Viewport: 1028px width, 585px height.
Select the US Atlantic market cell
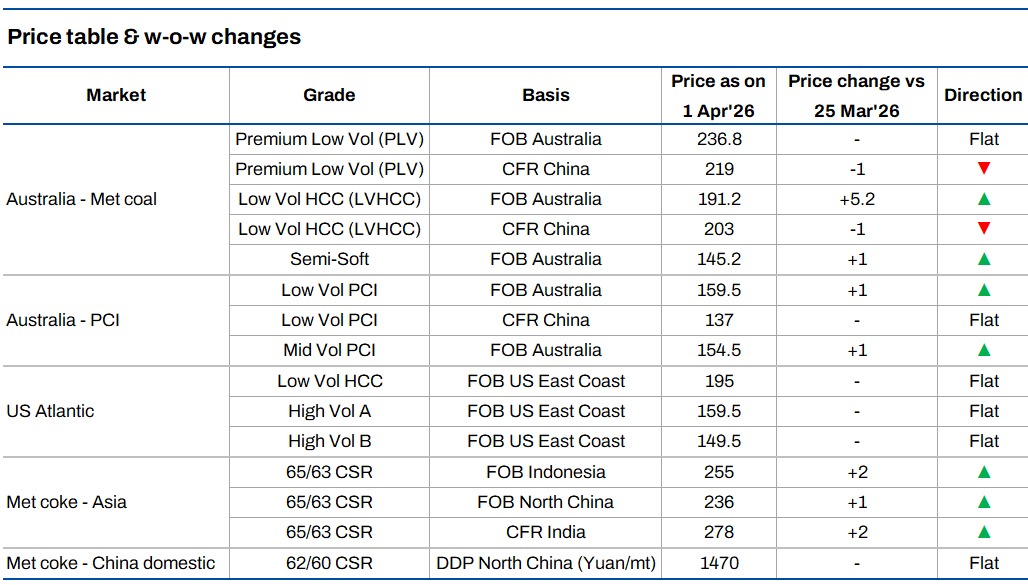click(50, 411)
